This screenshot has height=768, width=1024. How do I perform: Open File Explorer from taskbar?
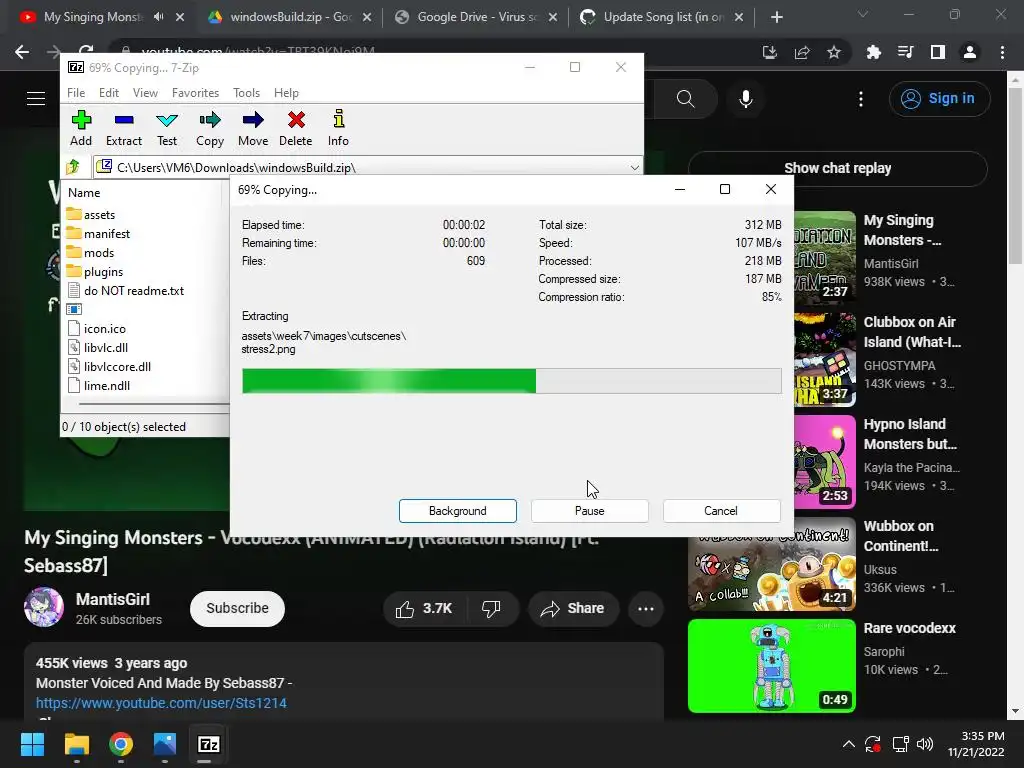click(76, 744)
